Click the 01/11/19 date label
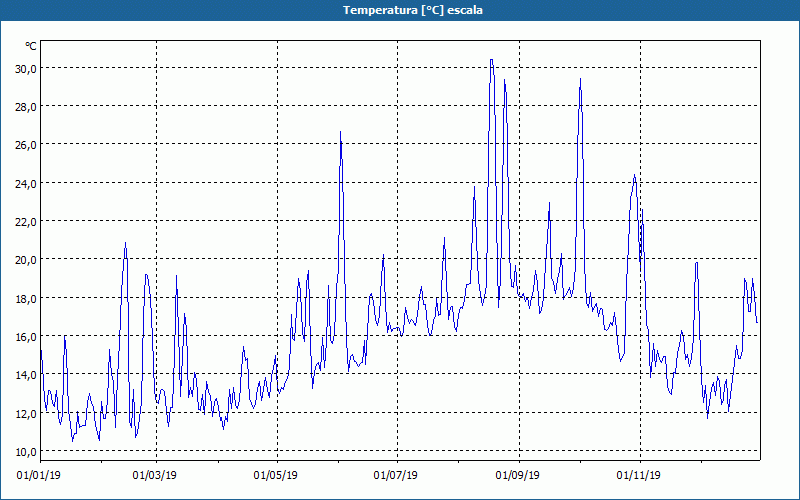 [638, 476]
